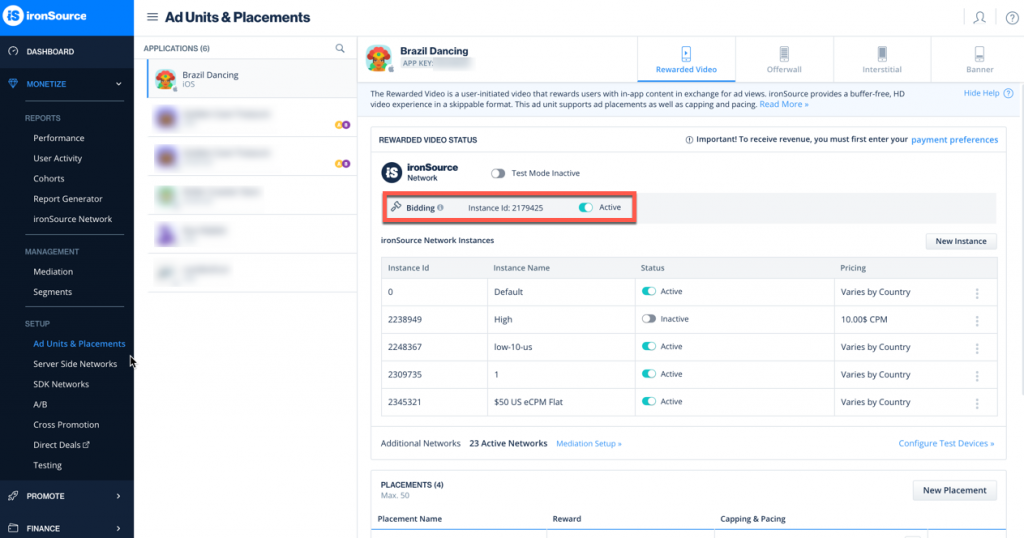Select Brazil Dancing in applications list

252,79
